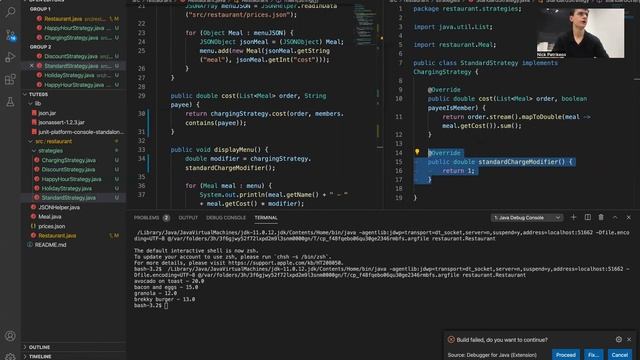
Task: Open json.jar in lib folder
Action: 73,113
